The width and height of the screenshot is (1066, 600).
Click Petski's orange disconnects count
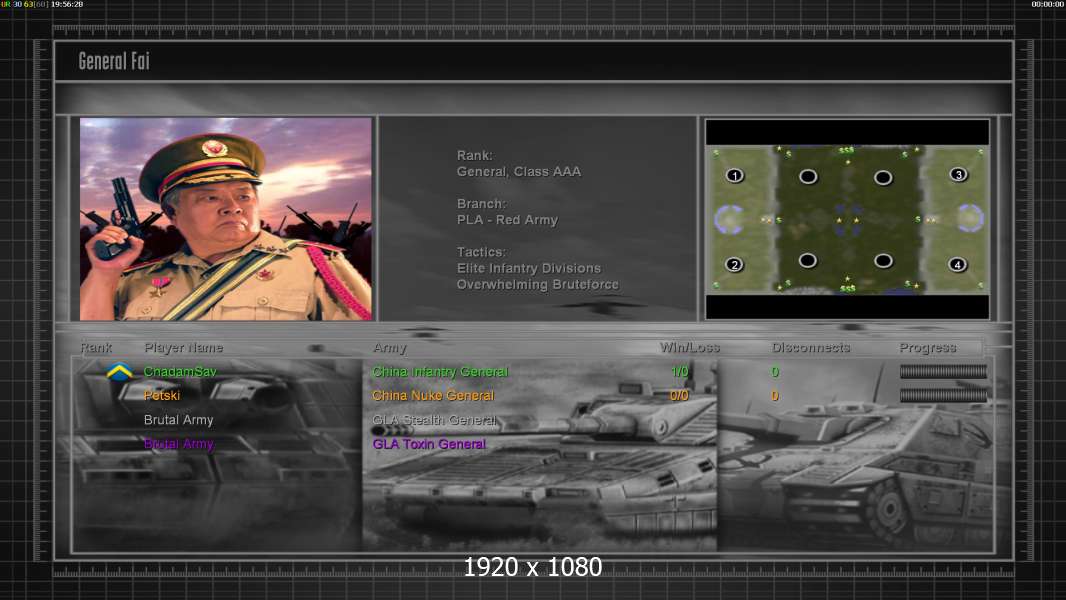click(x=775, y=395)
